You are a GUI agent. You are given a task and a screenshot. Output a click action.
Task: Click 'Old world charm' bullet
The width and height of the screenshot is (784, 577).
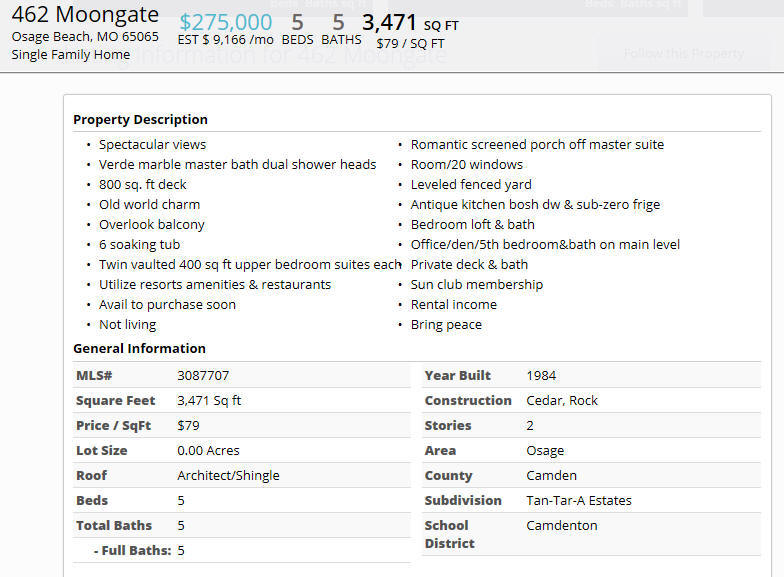[150, 204]
